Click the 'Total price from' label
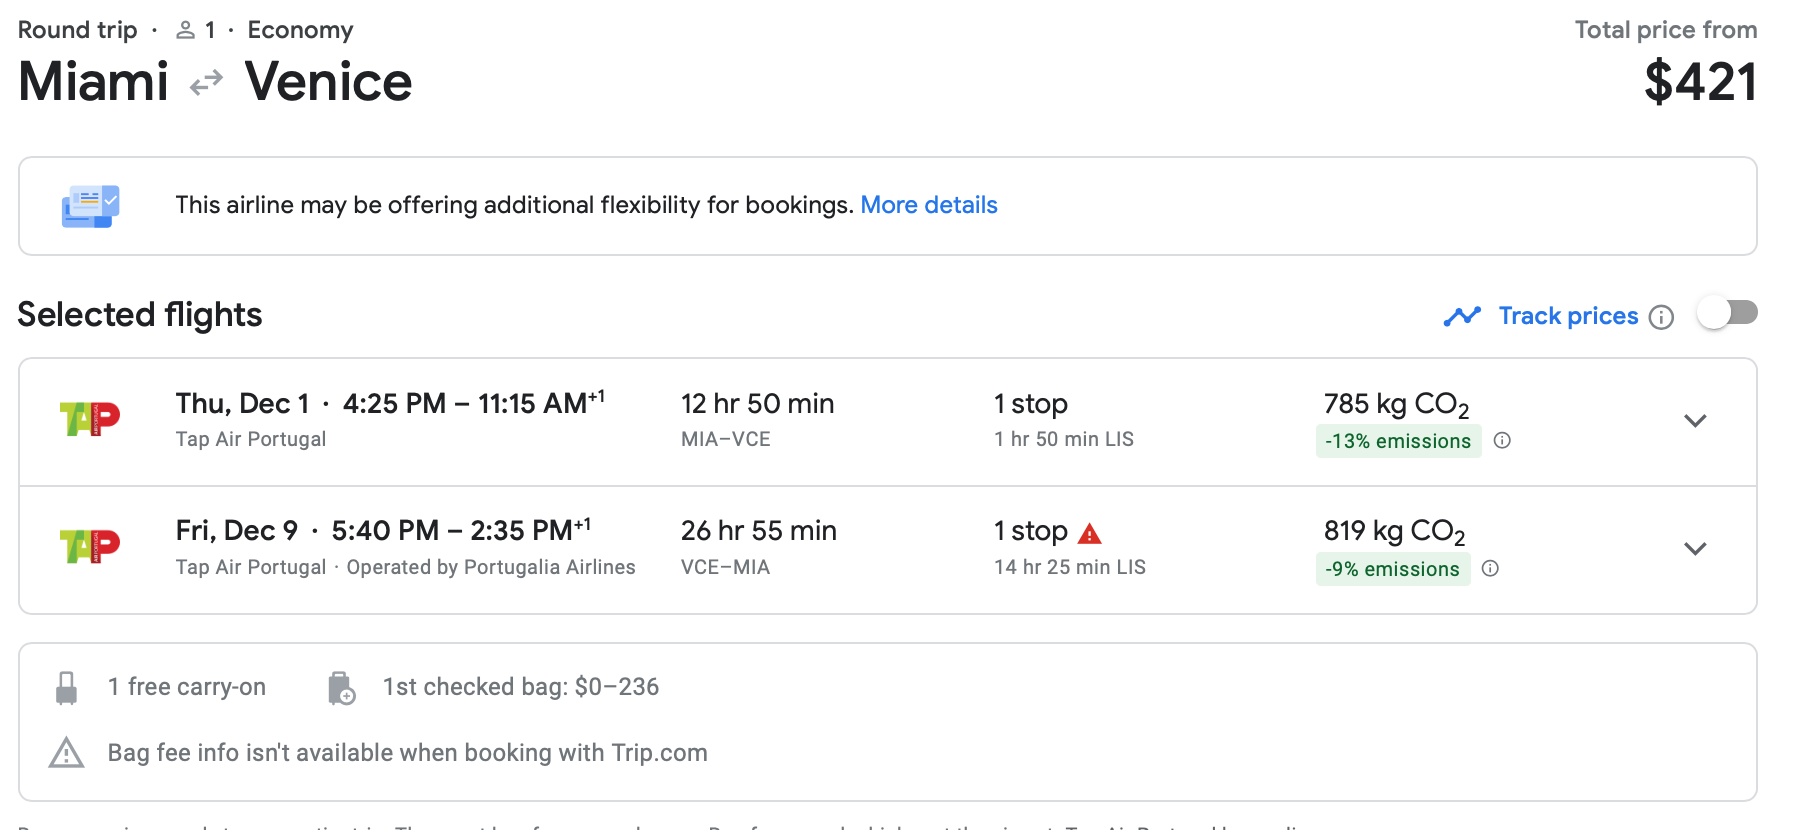 (x=1666, y=30)
